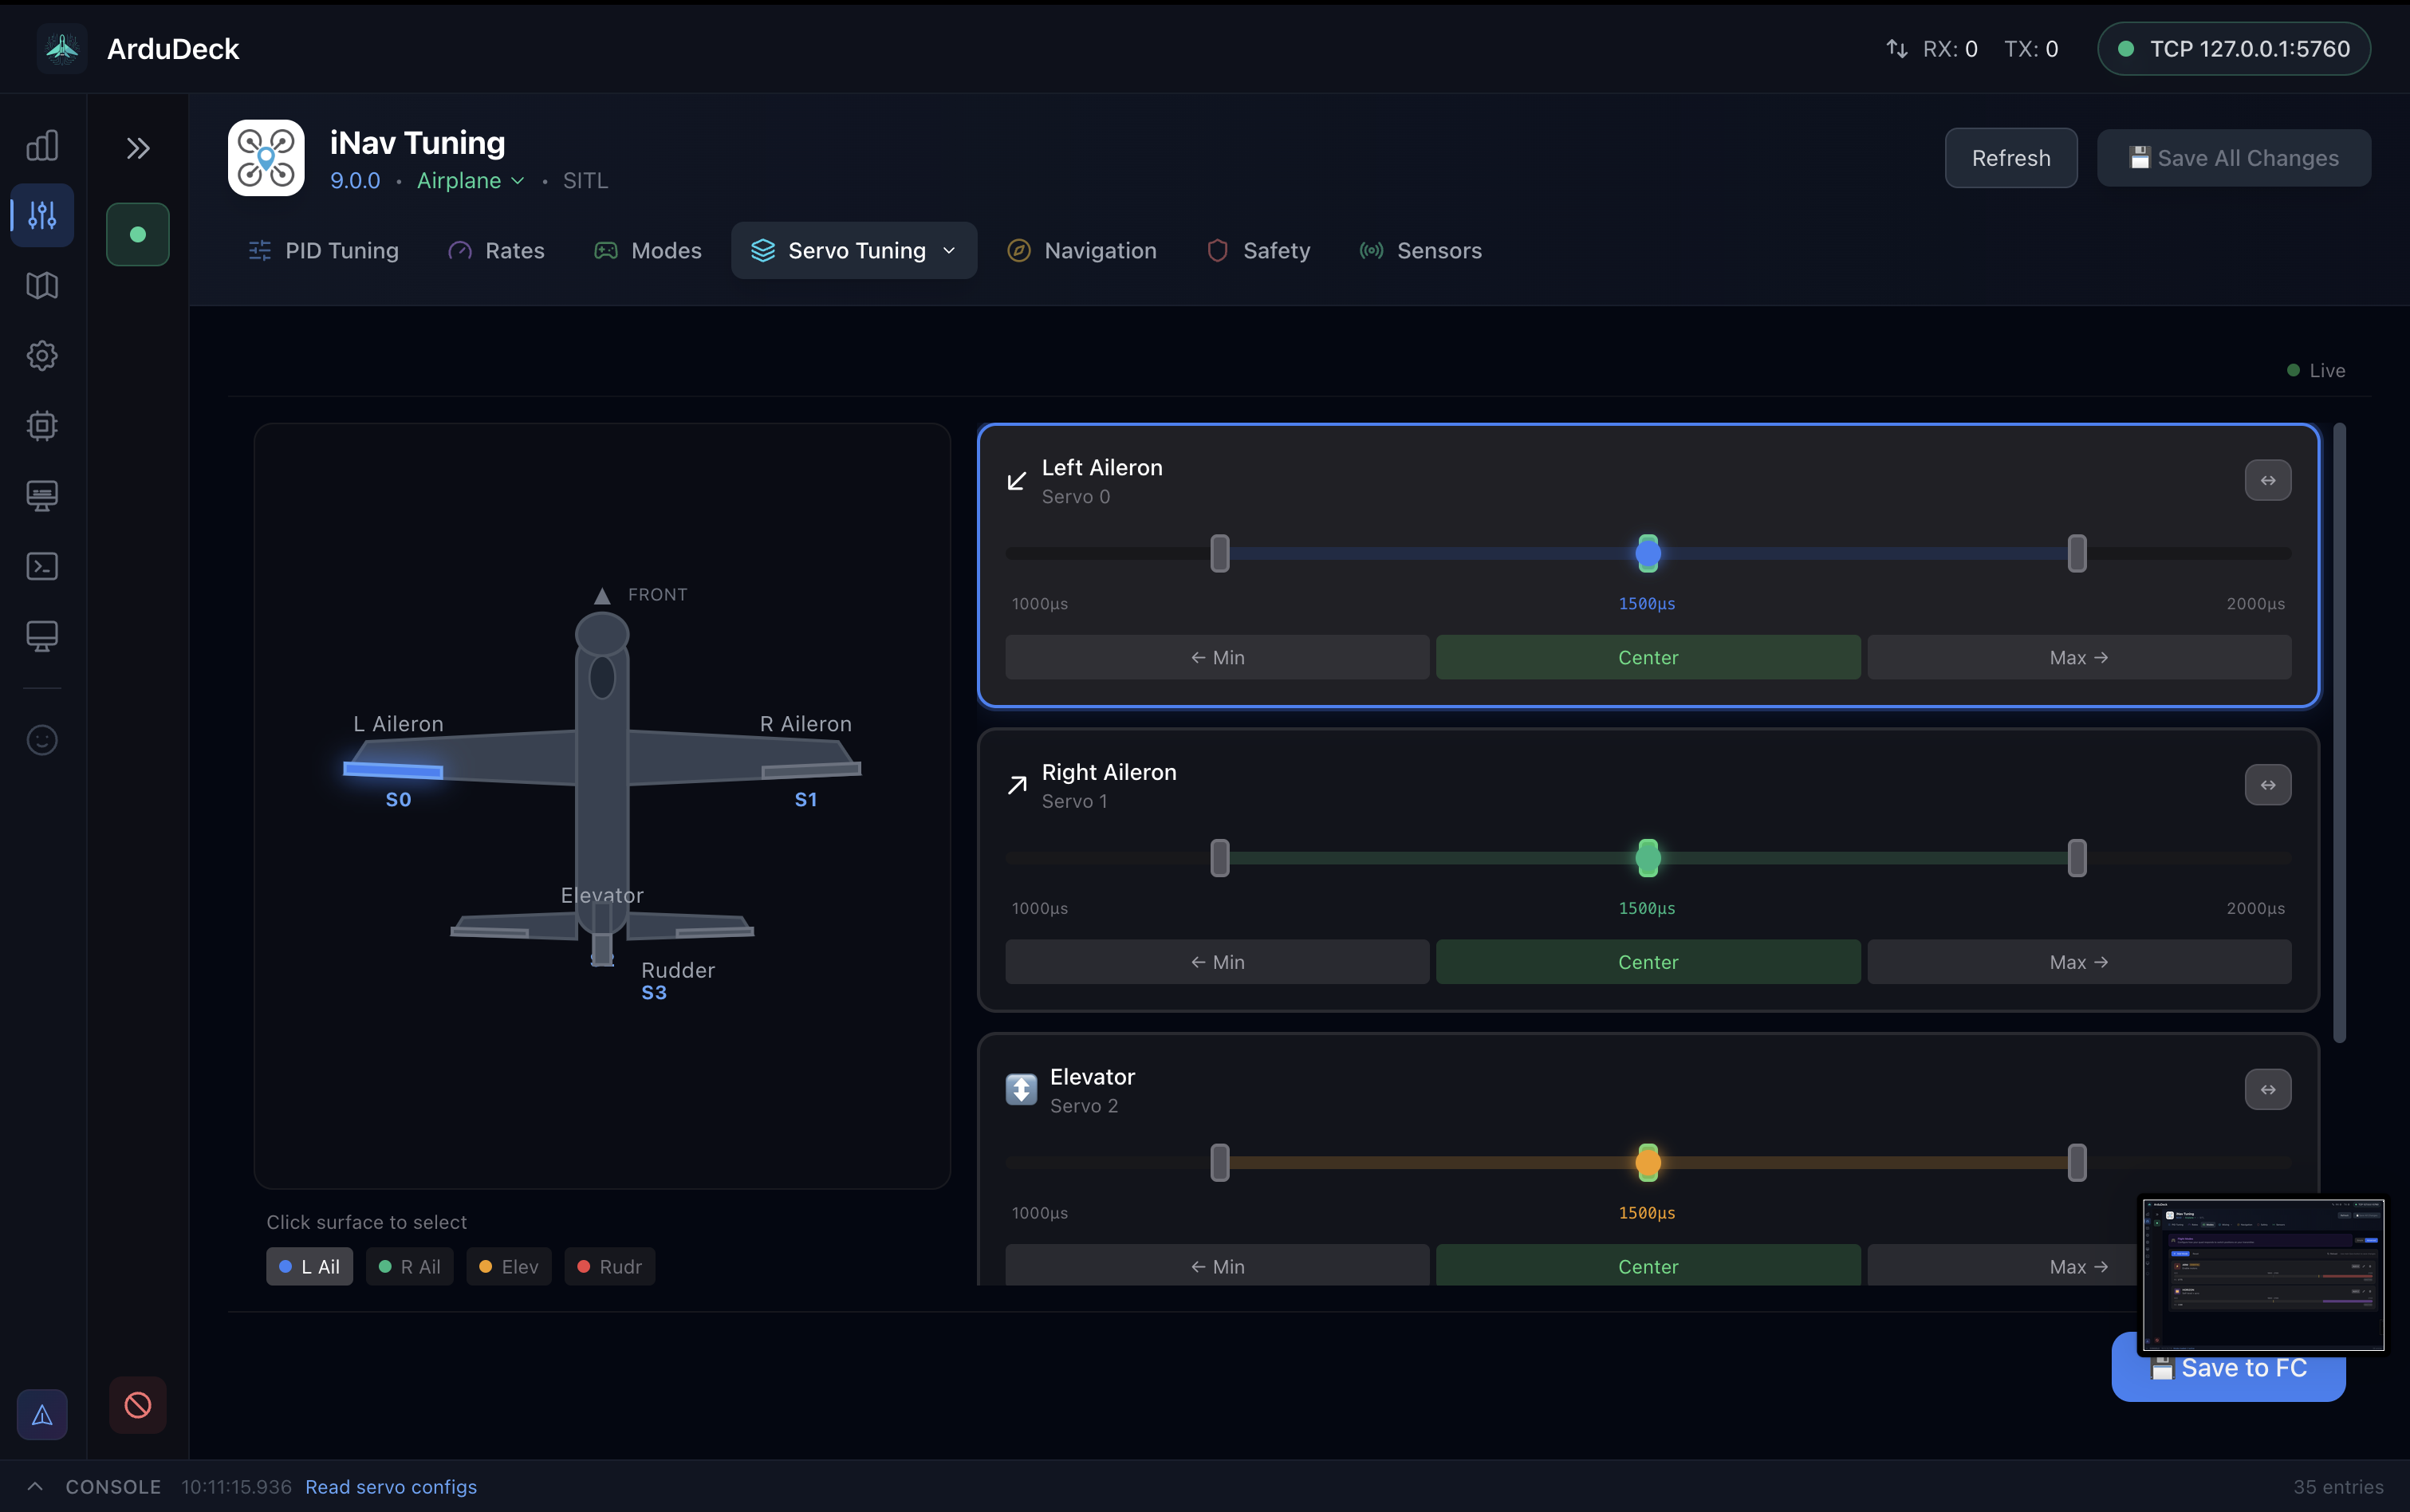Click Elevator orange center slider handle

click(x=1648, y=1163)
